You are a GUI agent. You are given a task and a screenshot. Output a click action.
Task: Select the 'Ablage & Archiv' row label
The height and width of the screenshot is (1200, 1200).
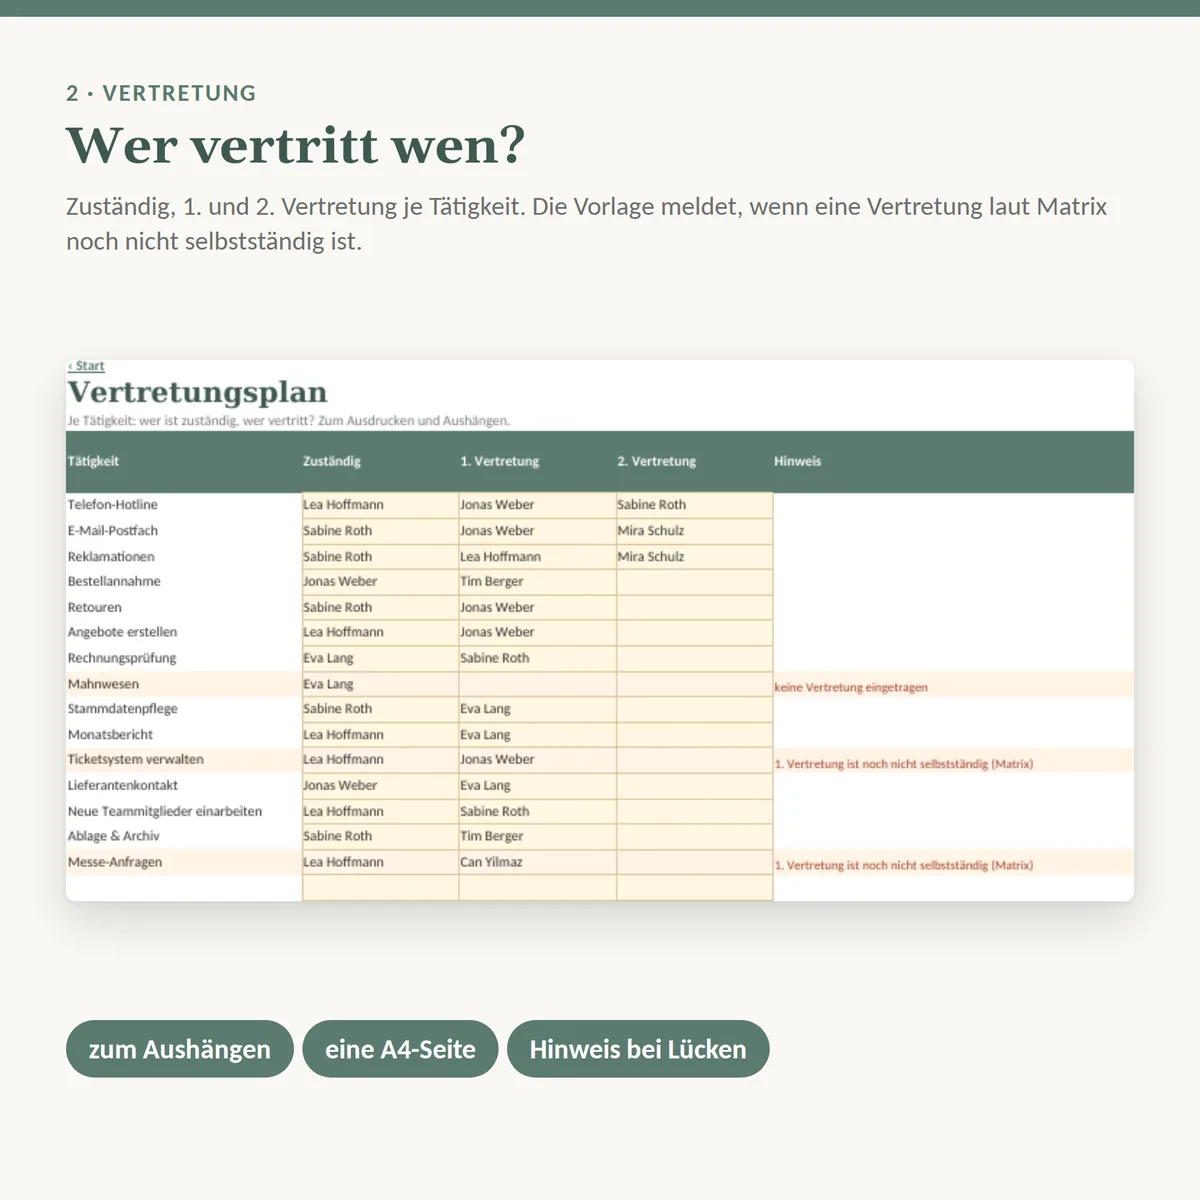pyautogui.click(x=114, y=836)
